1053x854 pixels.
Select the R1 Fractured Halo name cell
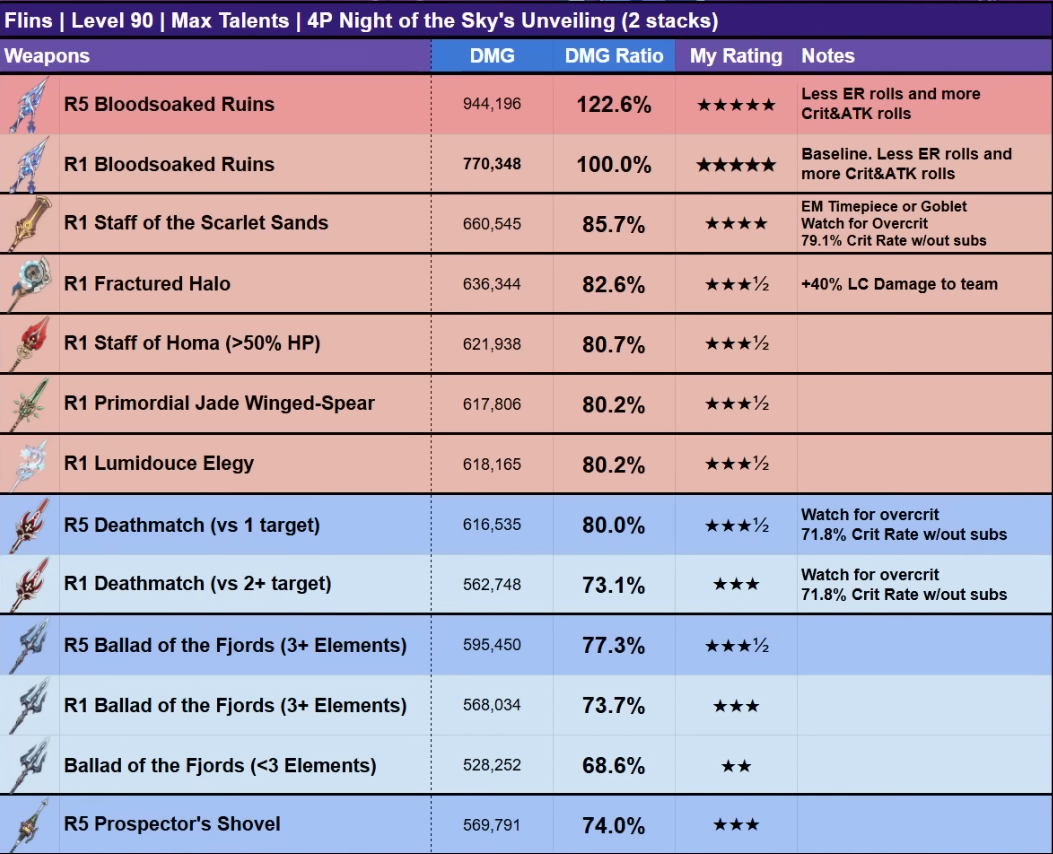(x=245, y=284)
